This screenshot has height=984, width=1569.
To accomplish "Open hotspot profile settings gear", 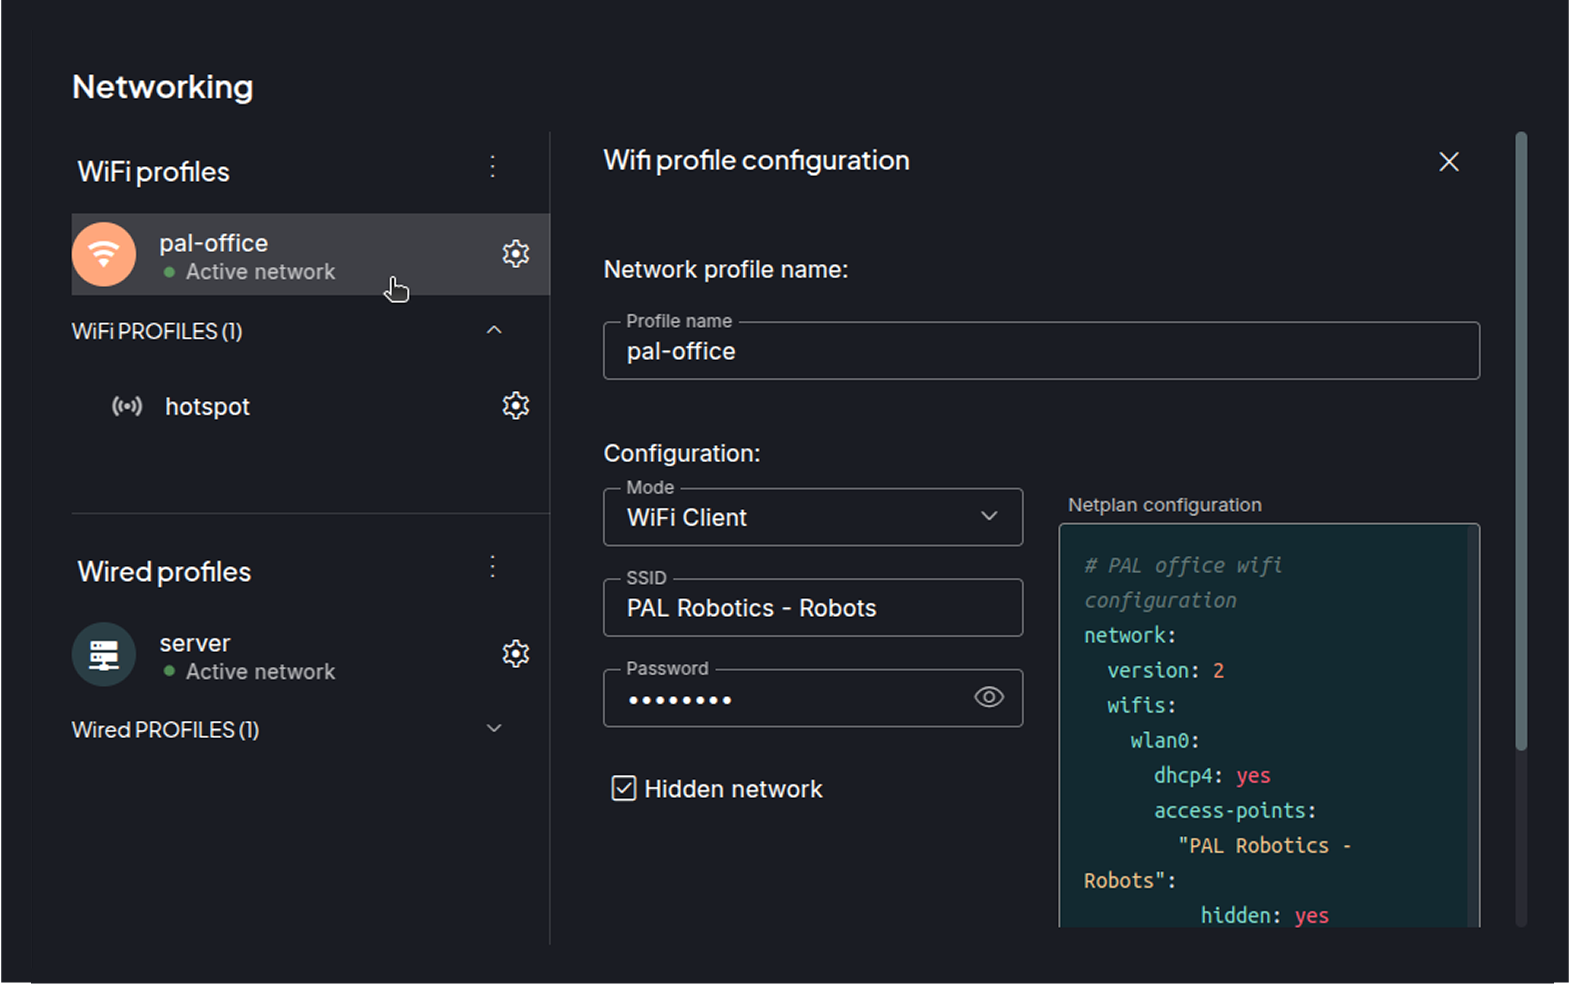I will [x=515, y=406].
